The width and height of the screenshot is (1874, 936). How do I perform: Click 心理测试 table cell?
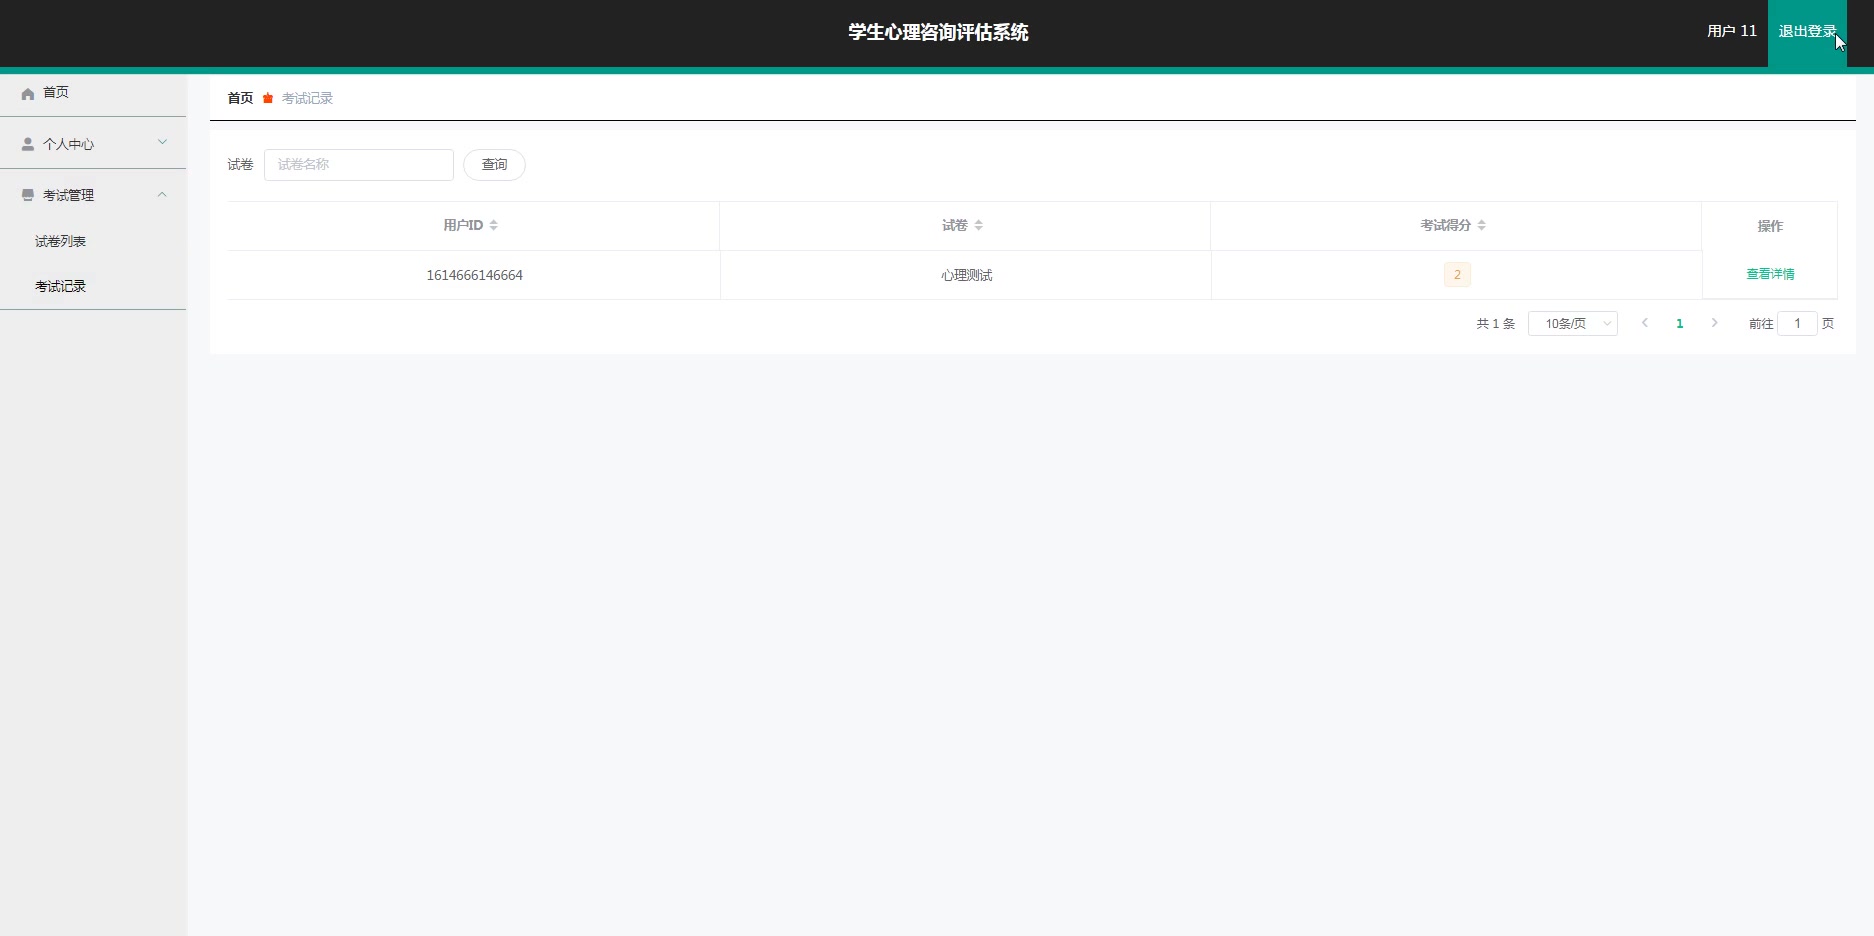click(x=966, y=275)
